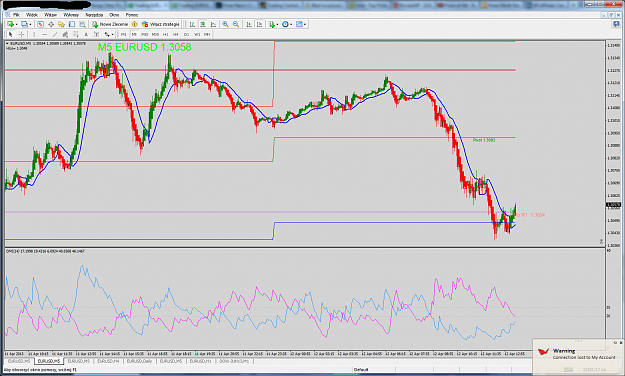Expand the Profiles dropdown arrow

point(30,24)
